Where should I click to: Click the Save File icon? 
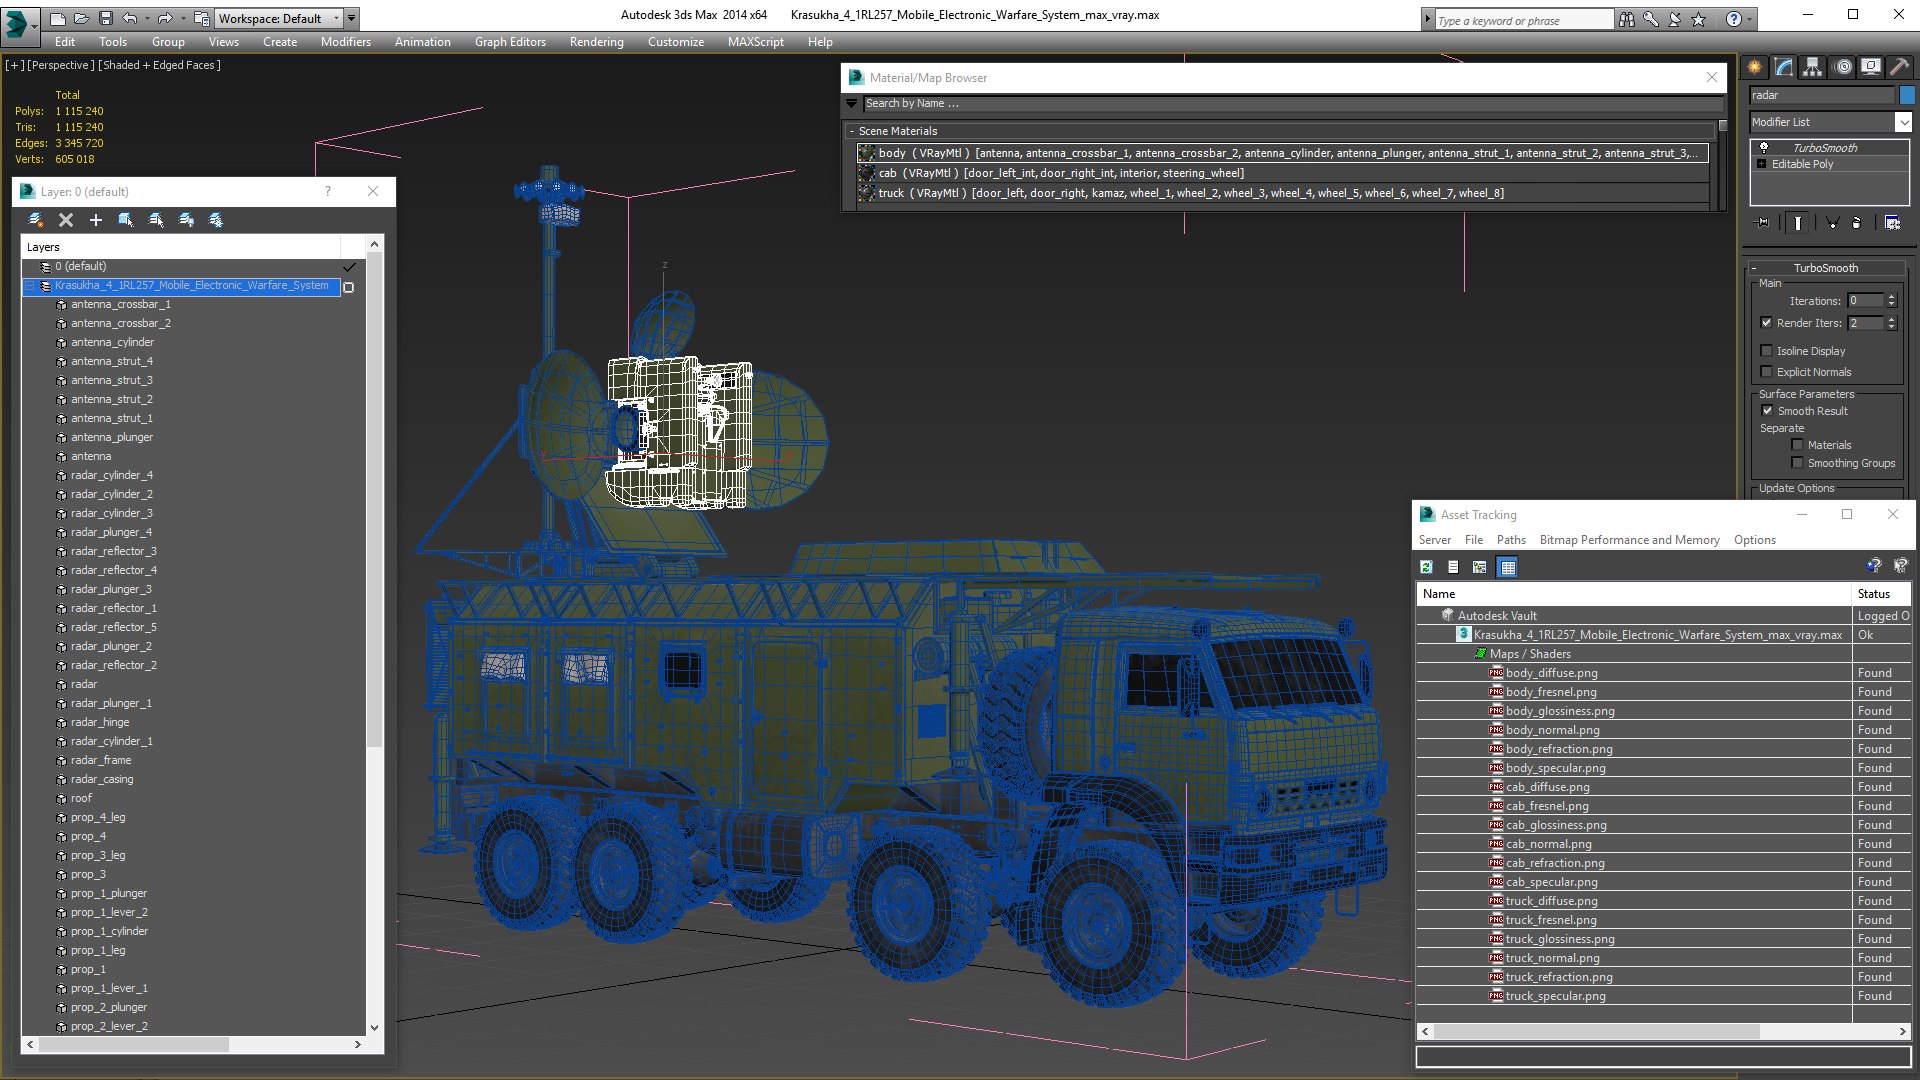pos(104,18)
